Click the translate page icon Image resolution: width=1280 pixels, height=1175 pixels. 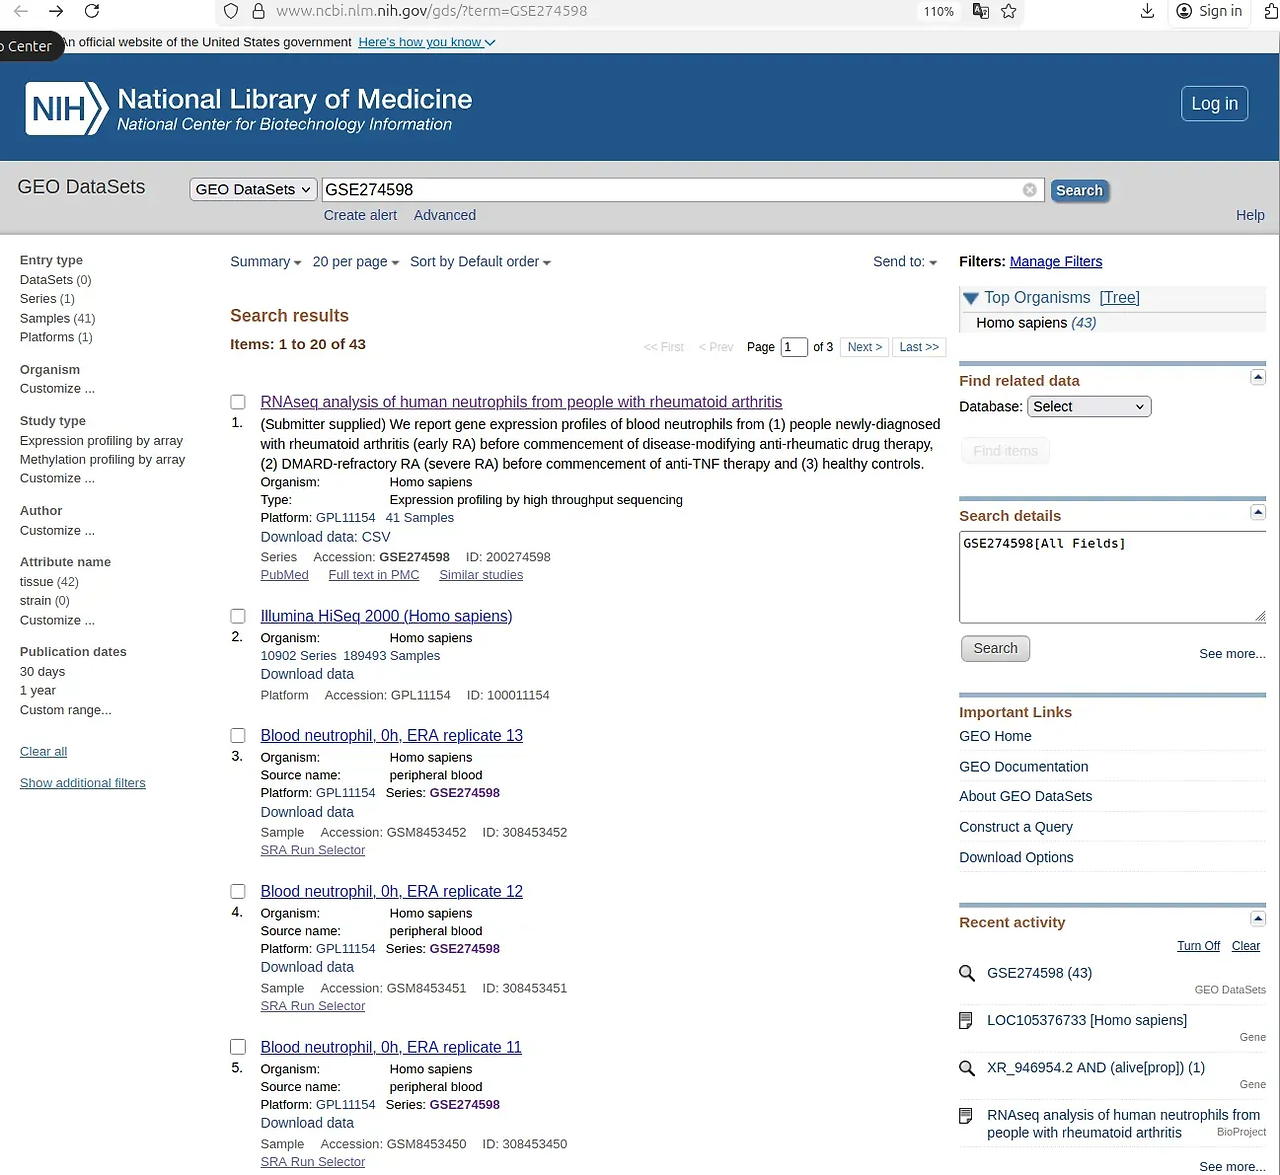pos(981,11)
